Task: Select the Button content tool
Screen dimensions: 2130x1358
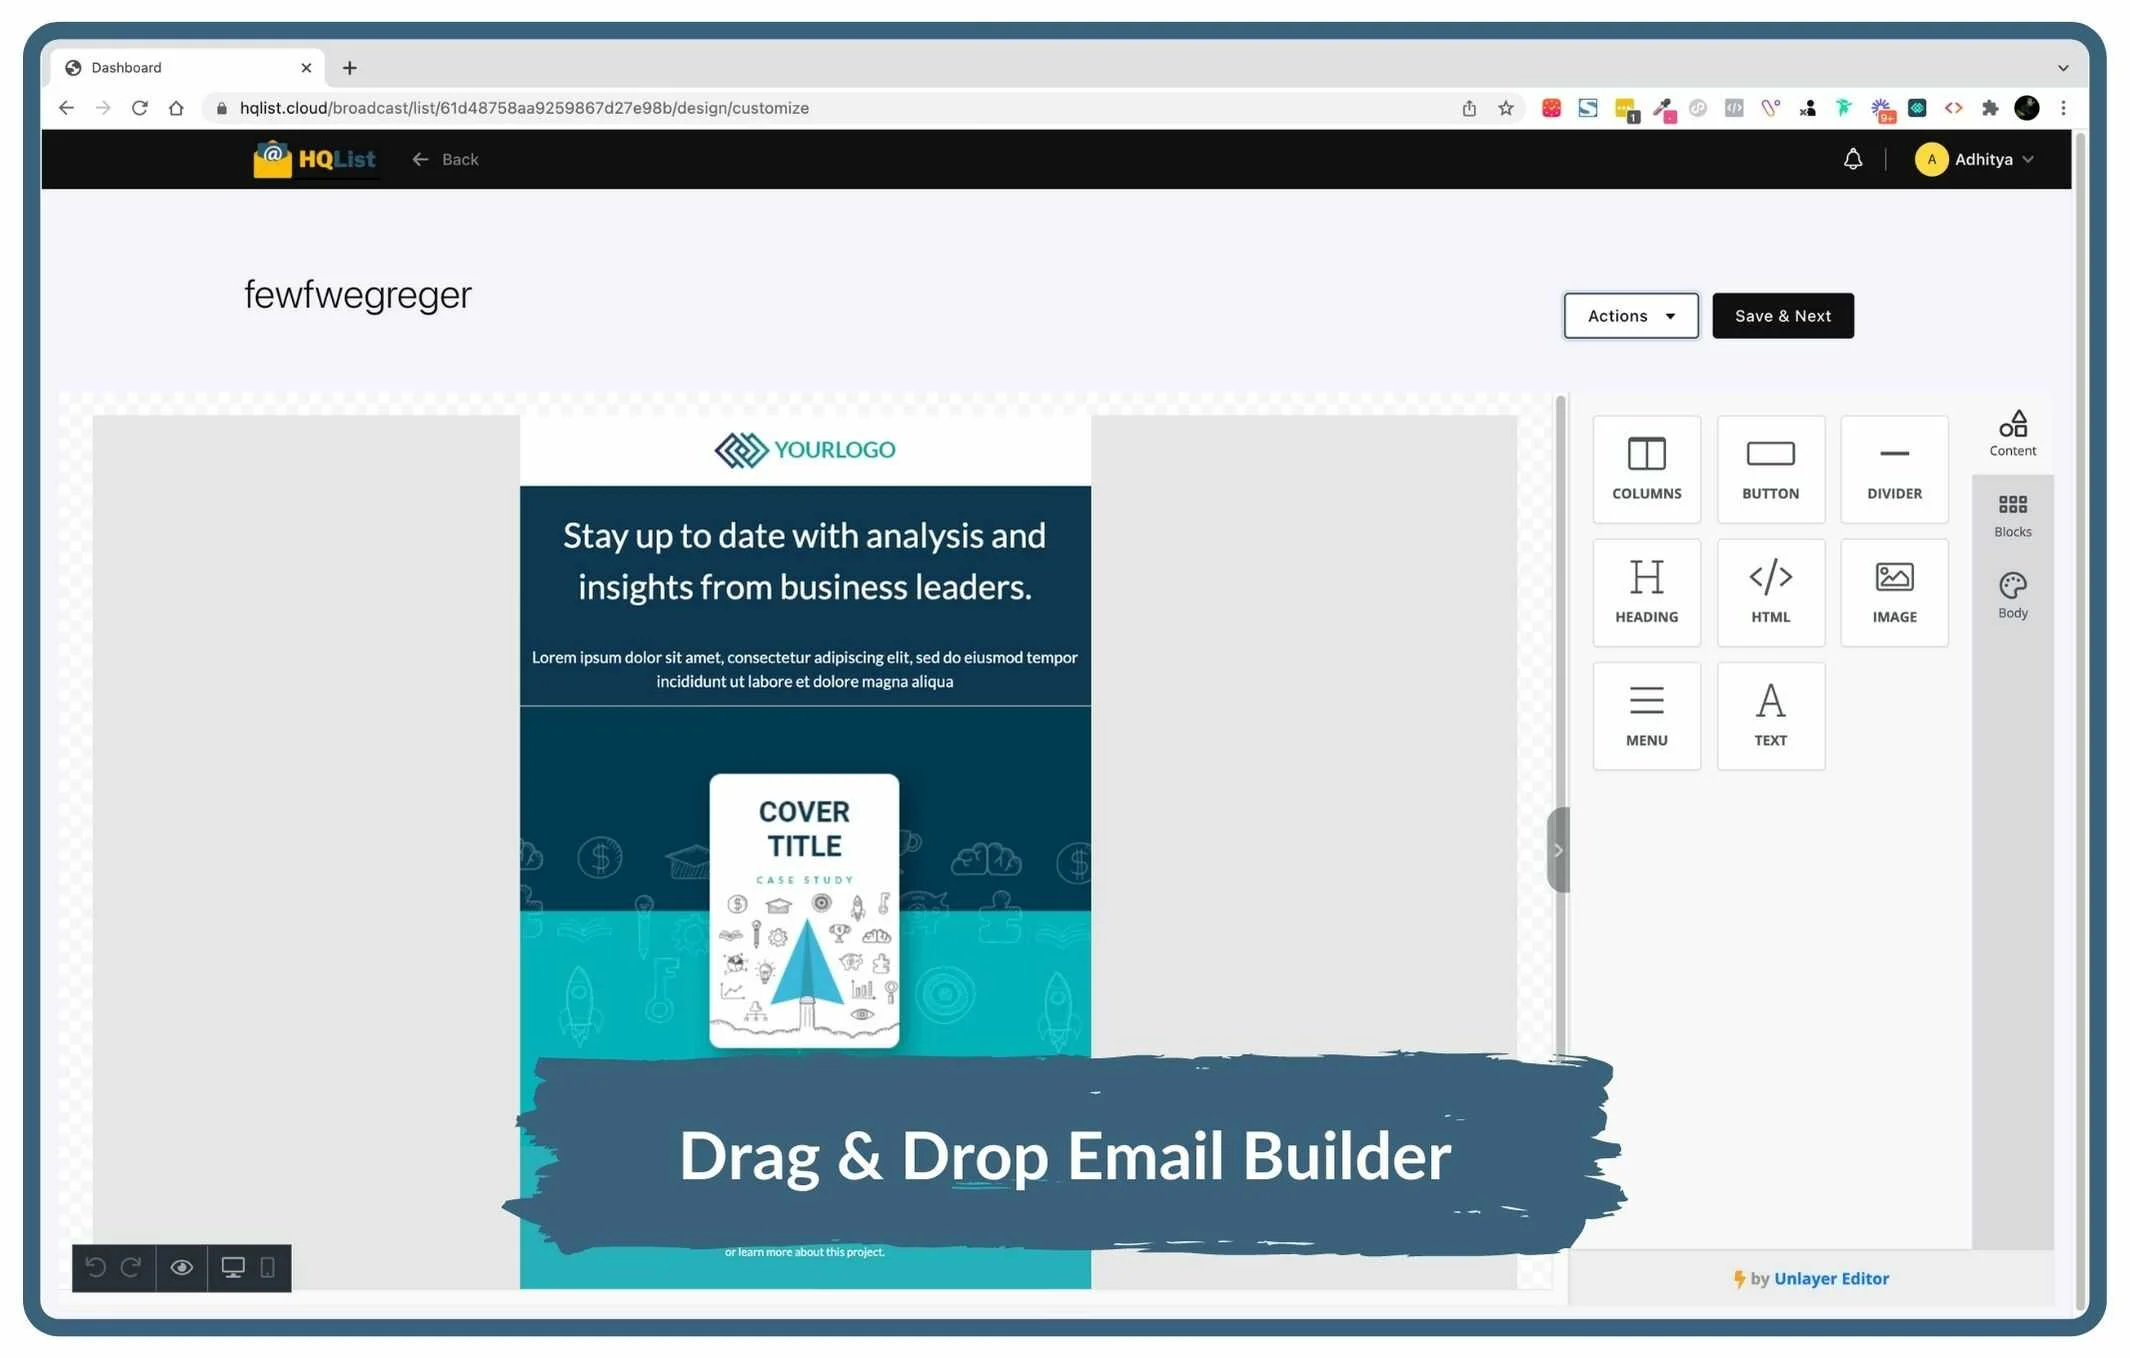Action: (x=1770, y=469)
